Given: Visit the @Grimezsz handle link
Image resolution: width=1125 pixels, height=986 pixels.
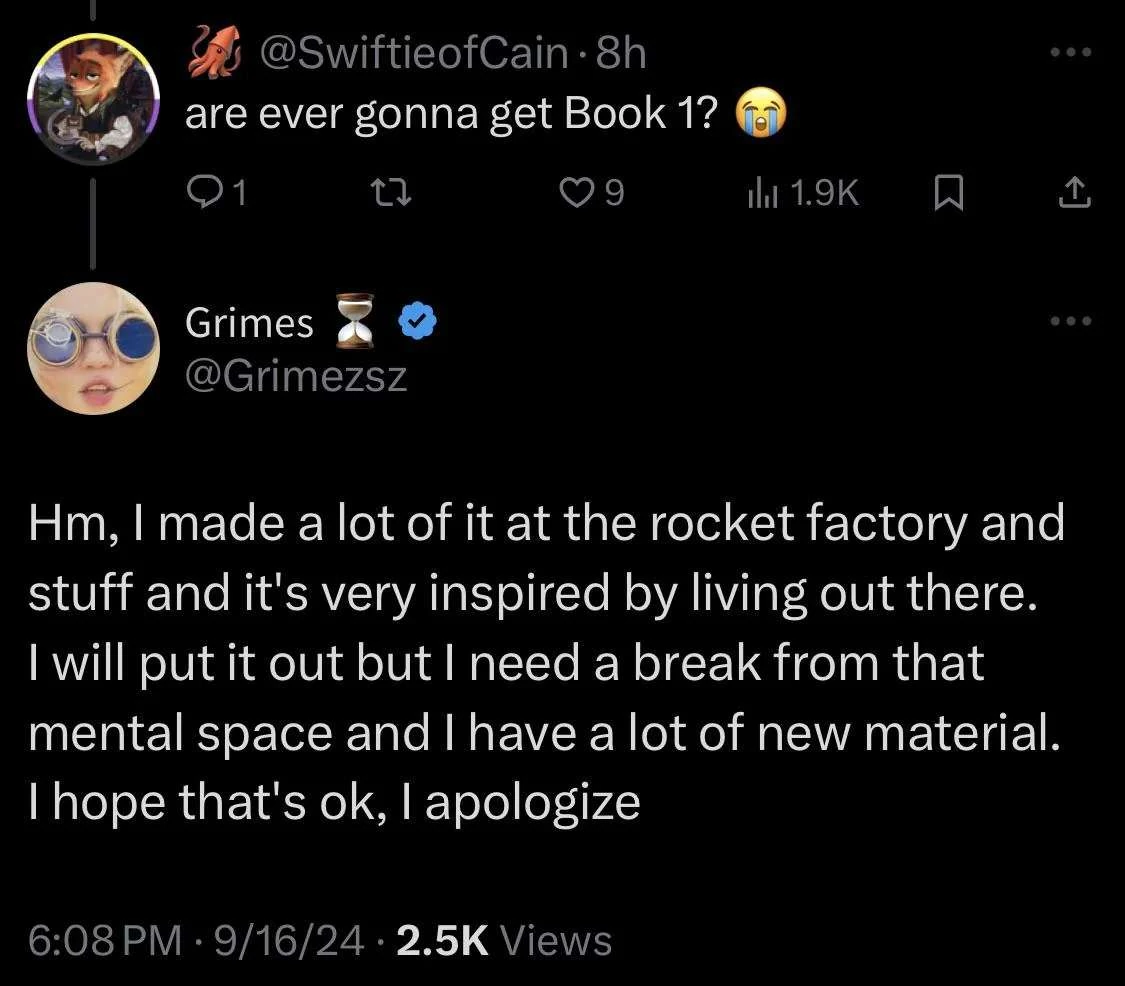Looking at the screenshot, I should pos(296,378).
